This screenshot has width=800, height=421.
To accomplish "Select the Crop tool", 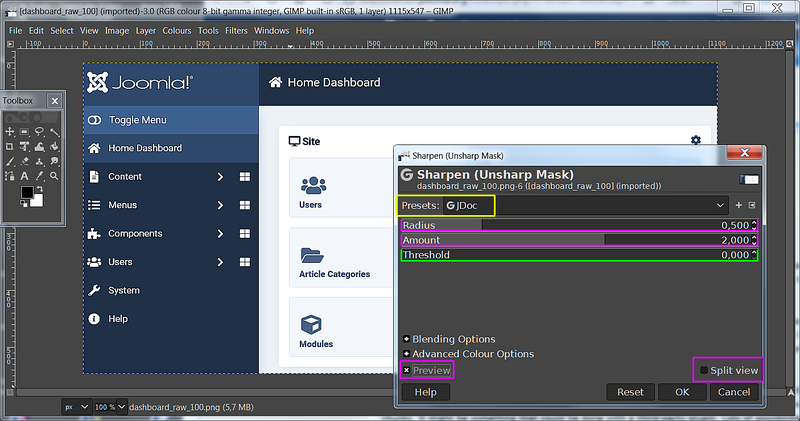I will [x=10, y=146].
